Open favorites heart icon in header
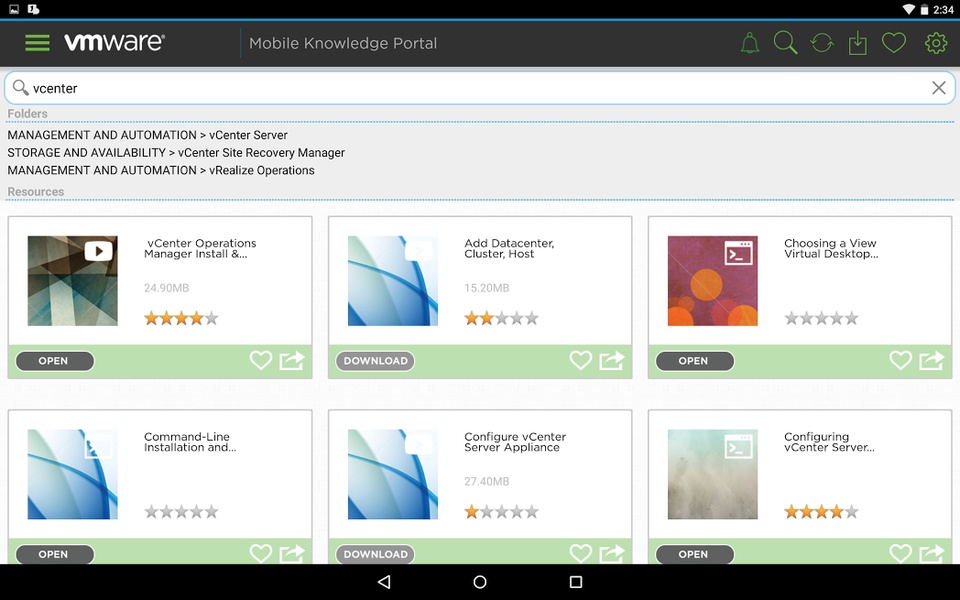This screenshot has width=960, height=600. coord(894,43)
